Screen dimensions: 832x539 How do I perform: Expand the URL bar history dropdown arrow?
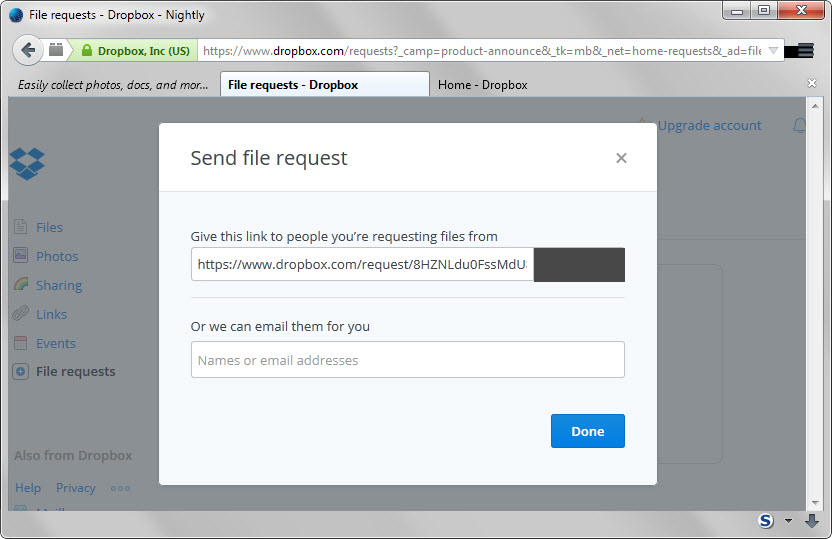click(773, 51)
